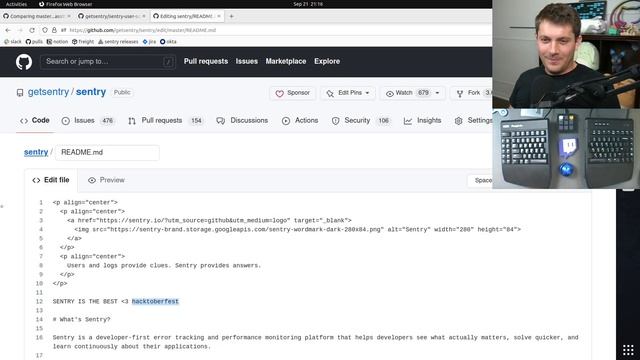Close the Editing sentry/README tab
Screen dimensions: 640x360
tap(219, 16)
